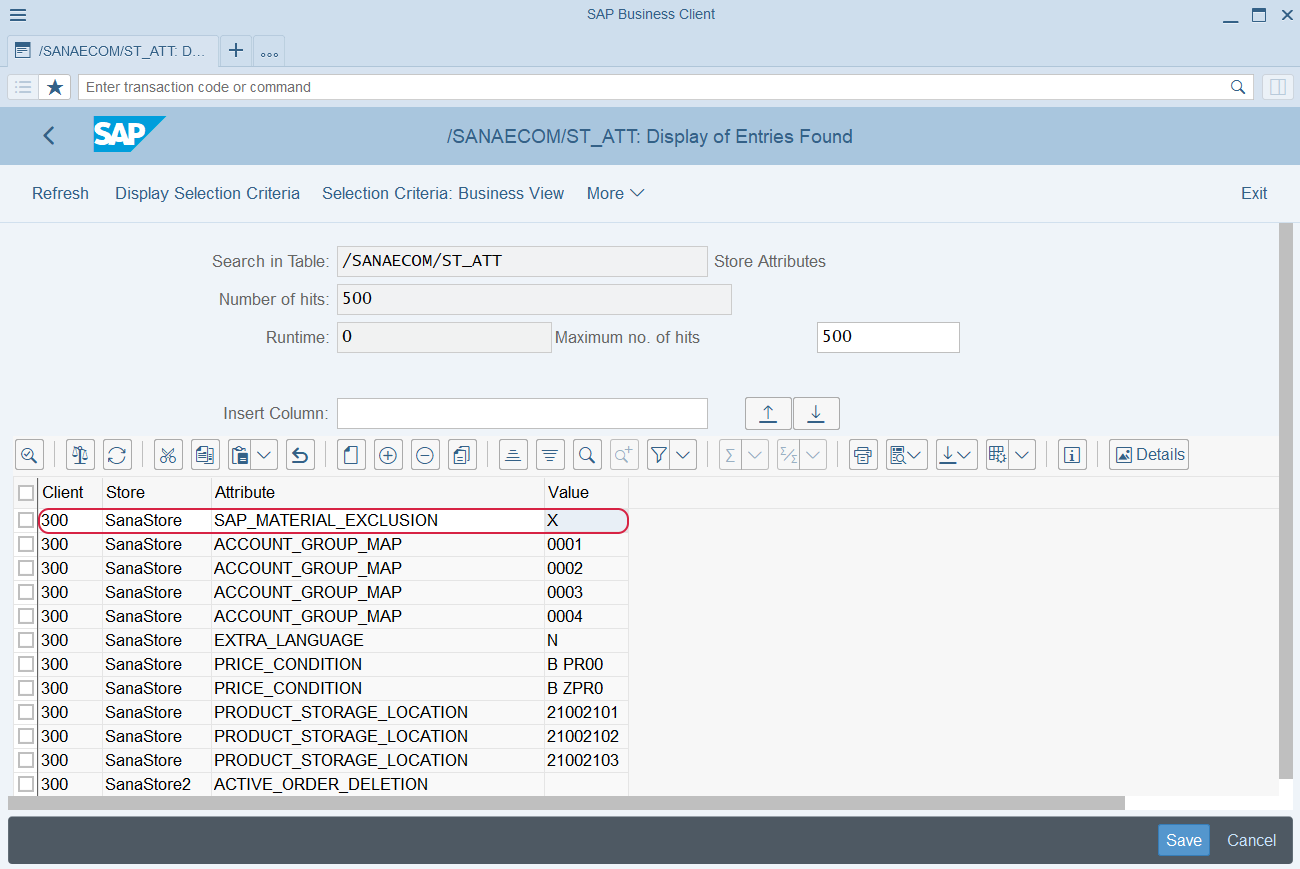1300x869 pixels.
Task: Click the down arrow button next to Insert Column
Action: tap(816, 413)
